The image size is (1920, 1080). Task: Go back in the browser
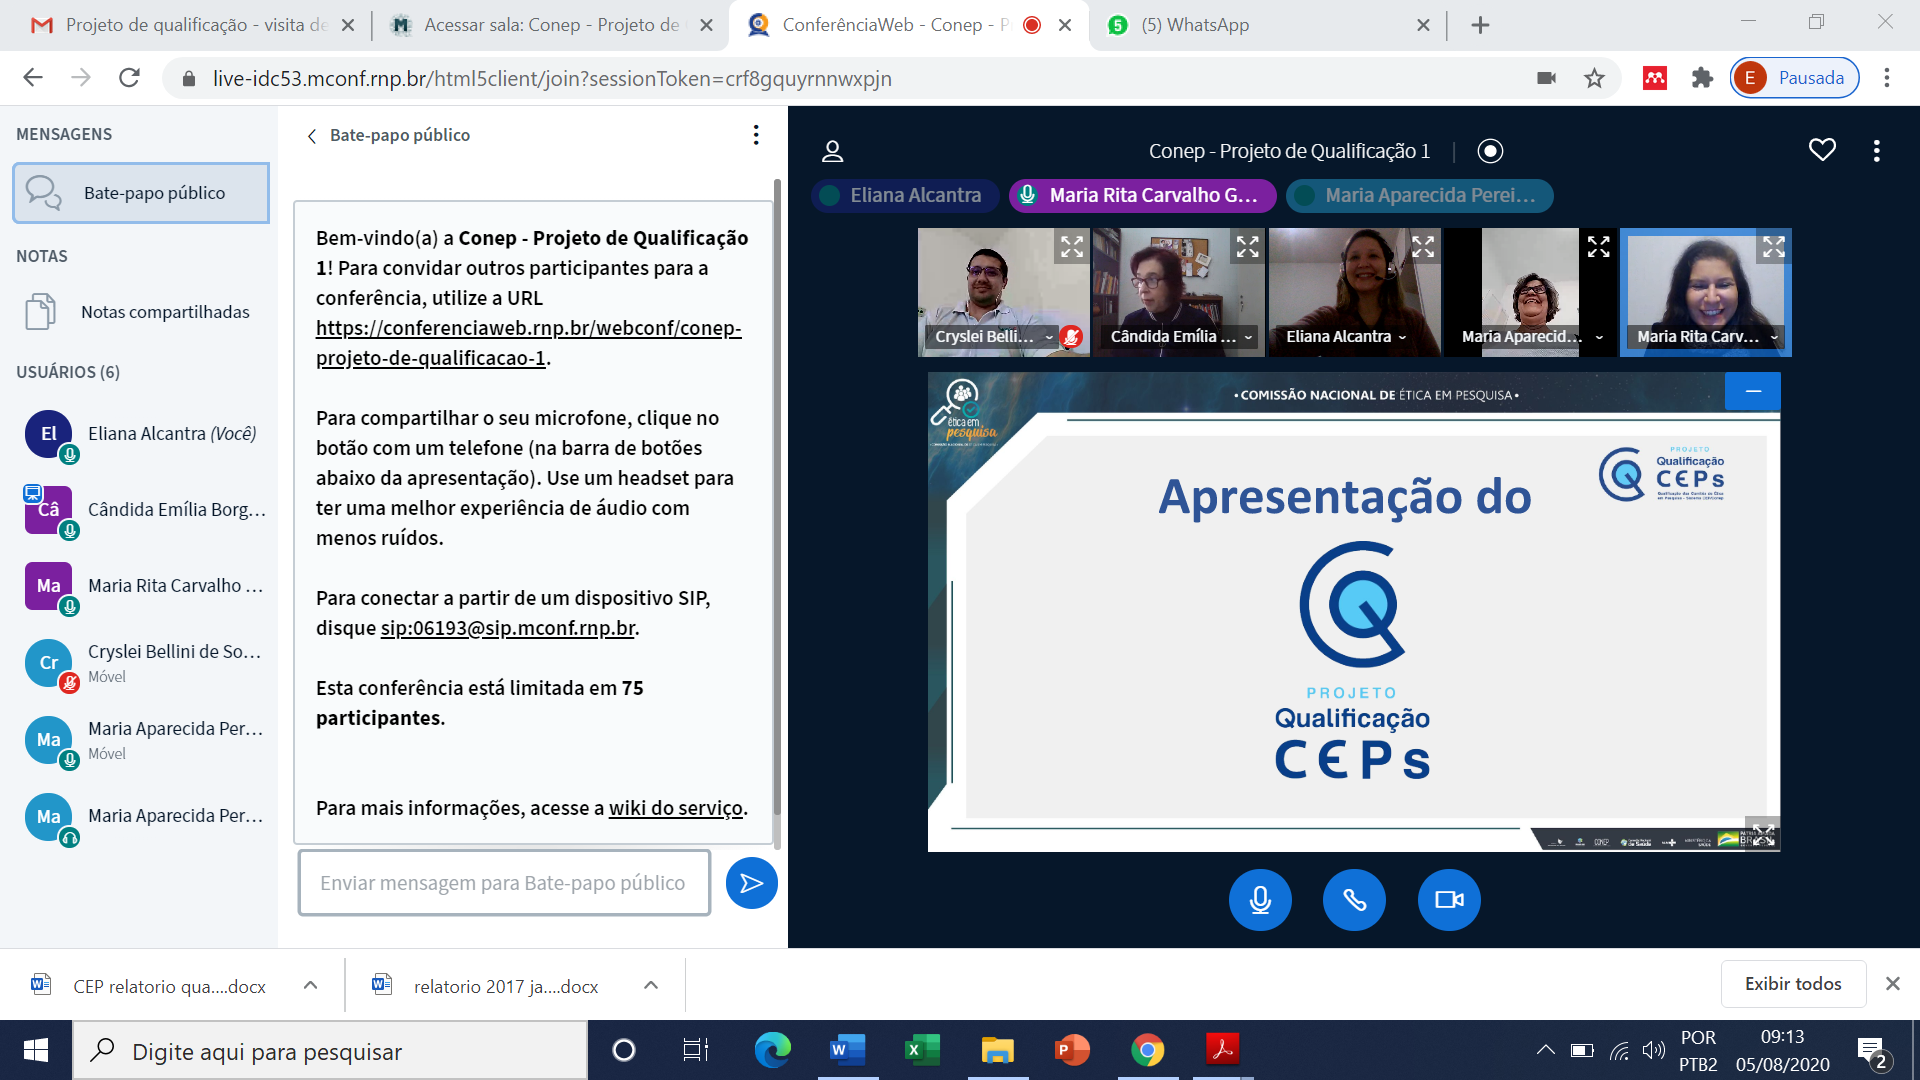(x=33, y=78)
